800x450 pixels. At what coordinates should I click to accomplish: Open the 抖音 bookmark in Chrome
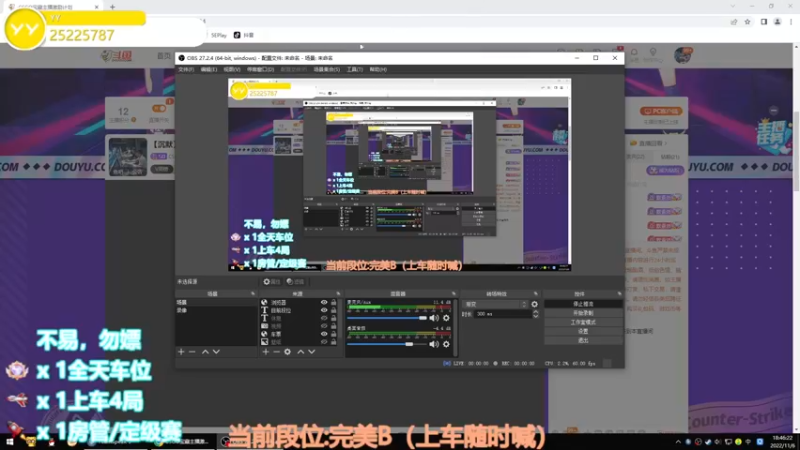pyautogui.click(x=244, y=35)
